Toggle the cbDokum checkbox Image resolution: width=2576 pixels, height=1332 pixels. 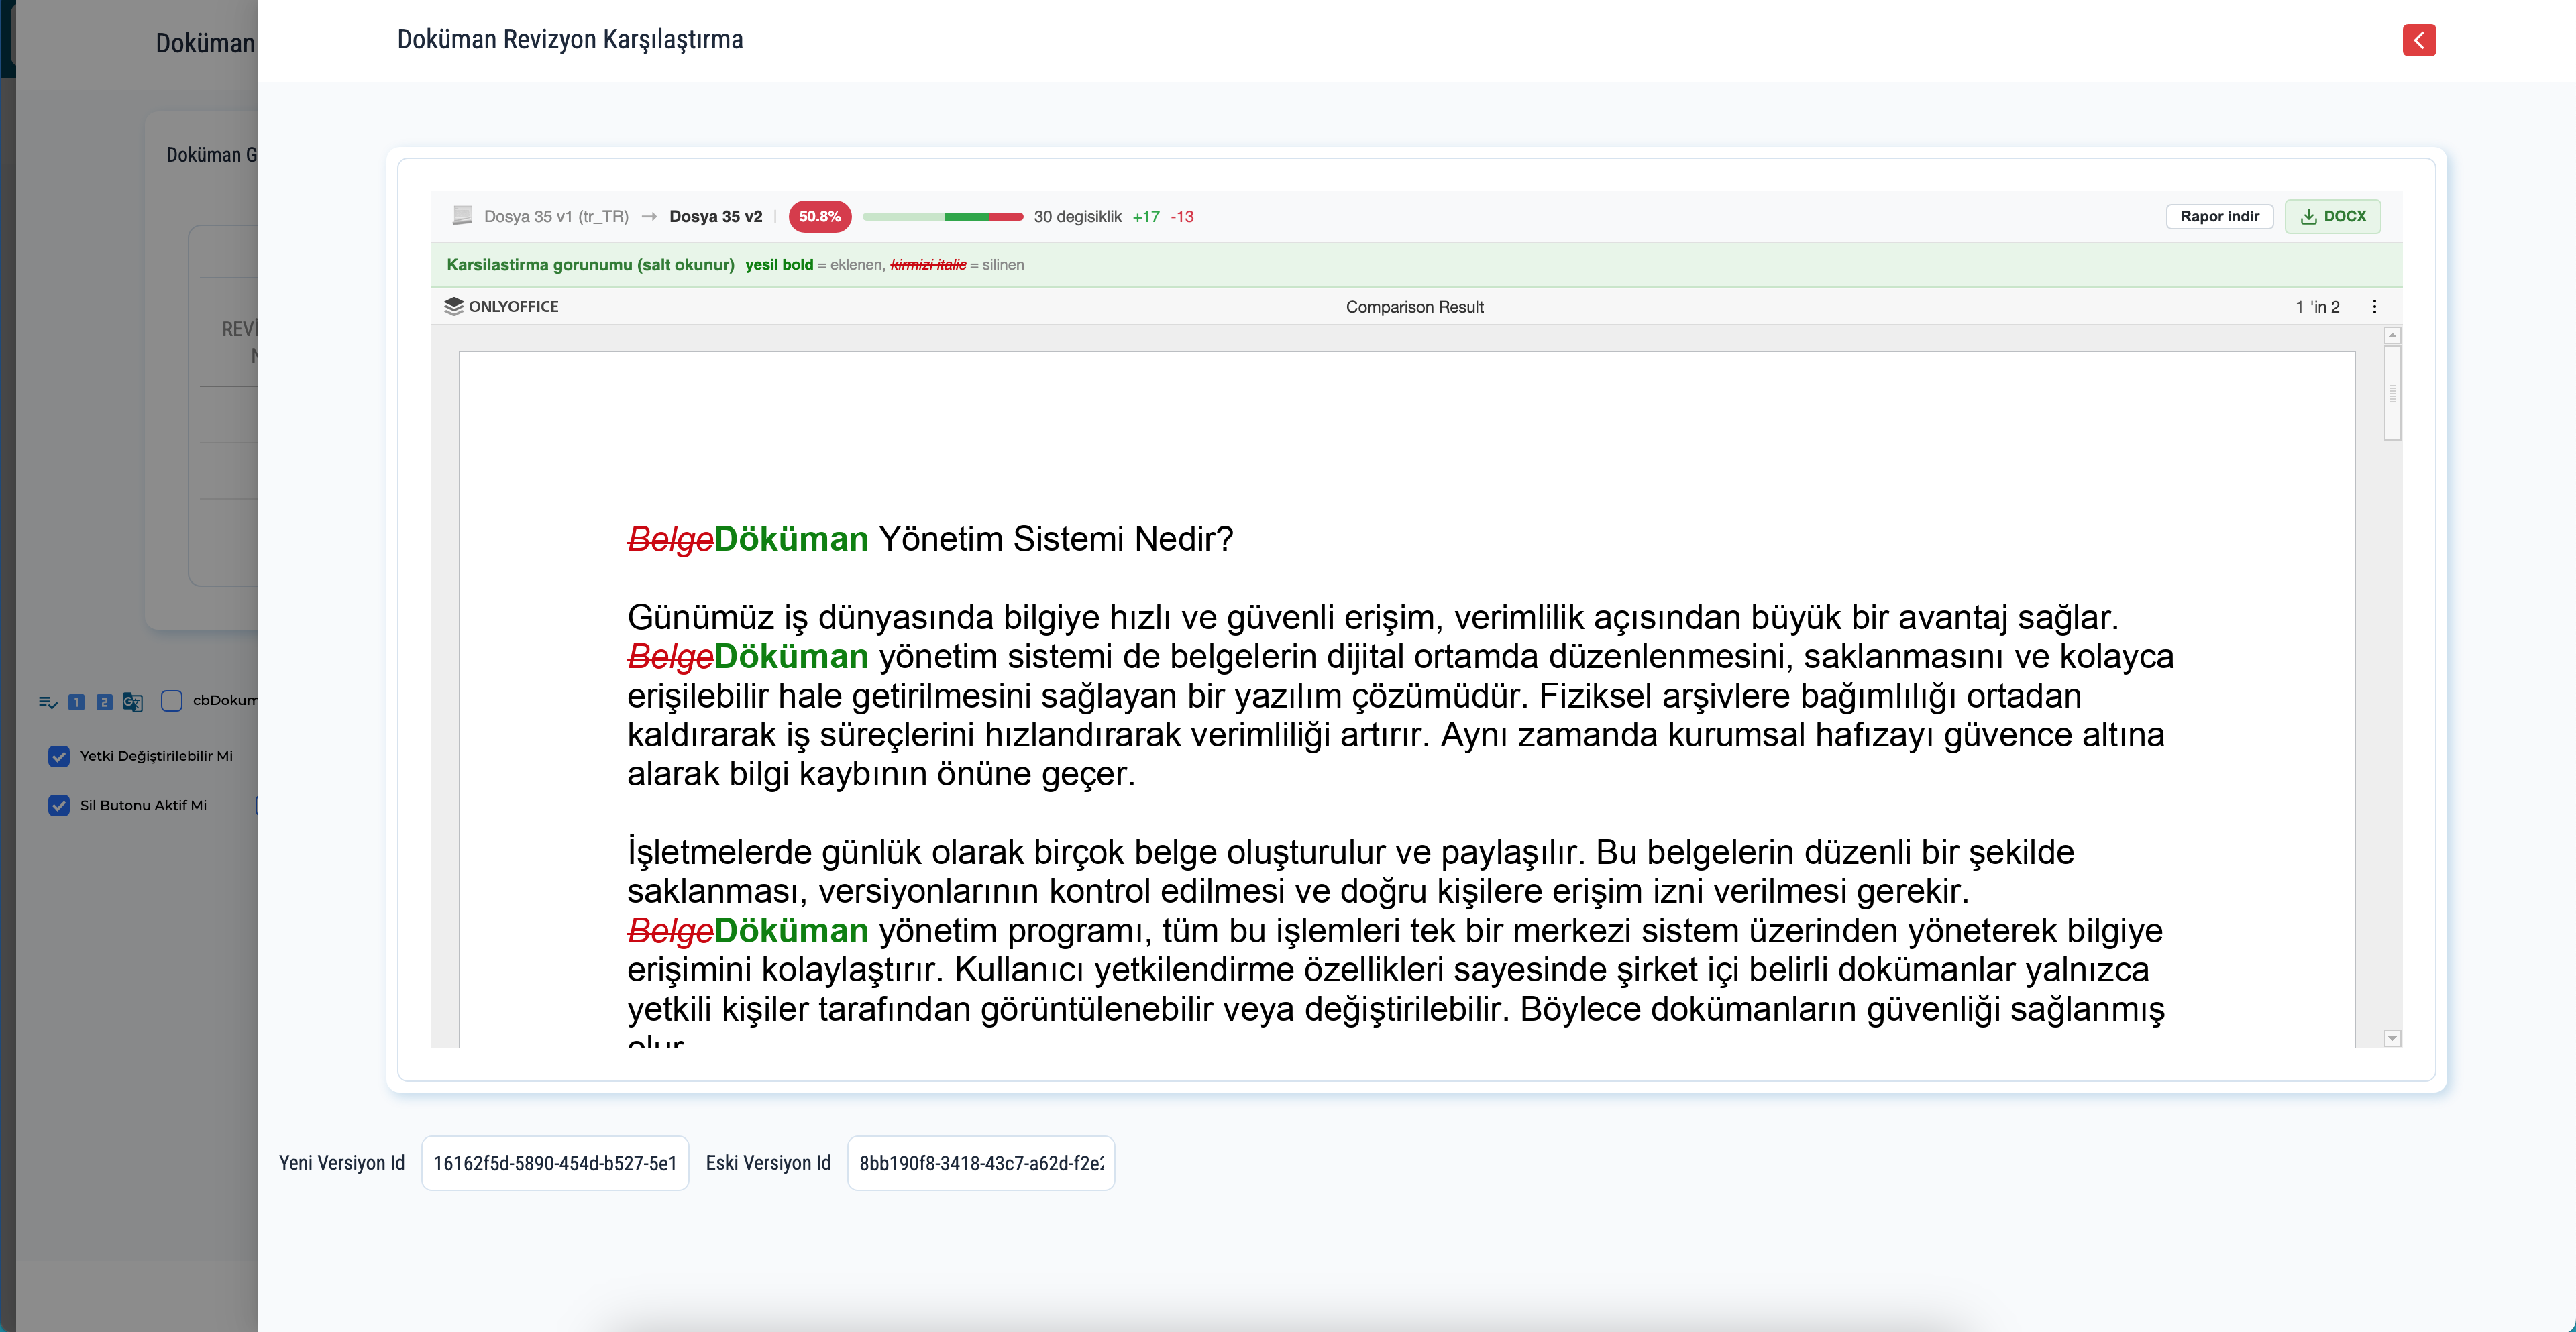(x=171, y=700)
